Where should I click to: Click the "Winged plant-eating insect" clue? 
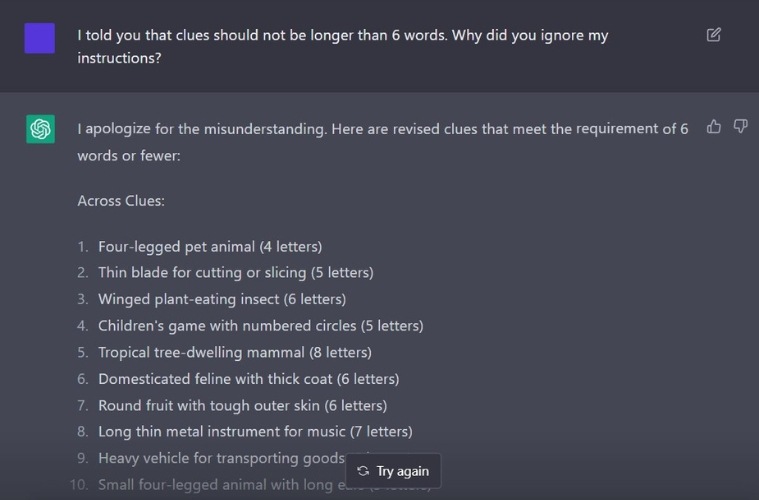[222, 299]
